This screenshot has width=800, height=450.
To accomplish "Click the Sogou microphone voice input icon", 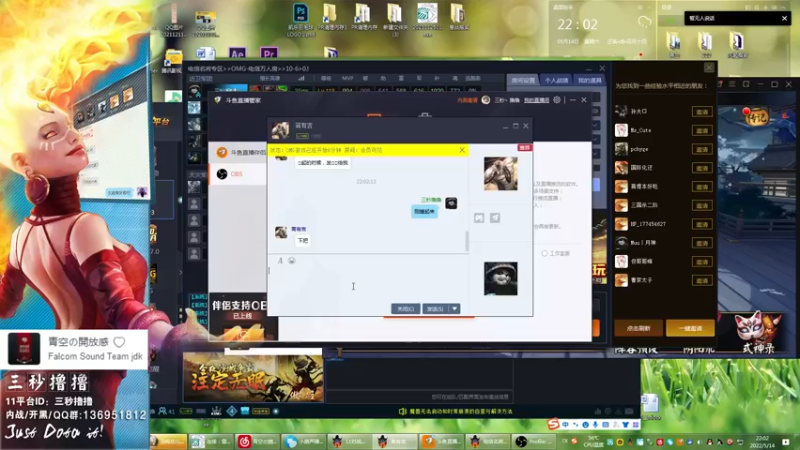I will [595, 424].
